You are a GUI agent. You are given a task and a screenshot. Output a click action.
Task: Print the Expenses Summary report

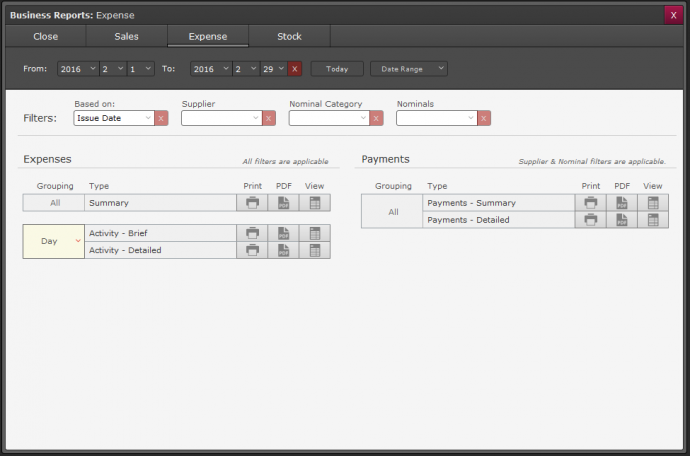[252, 203]
